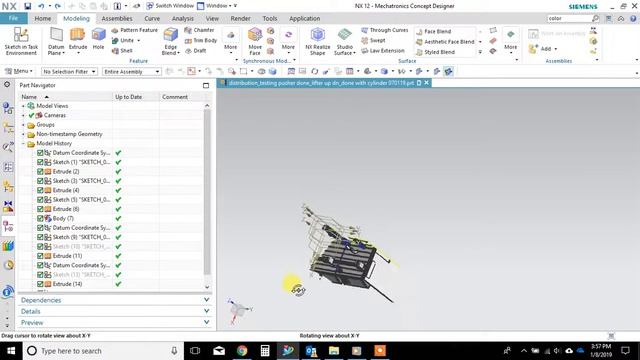This screenshot has width=640, height=360.
Task: Collapse Model History folder
Action: pyautogui.click(x=23, y=144)
